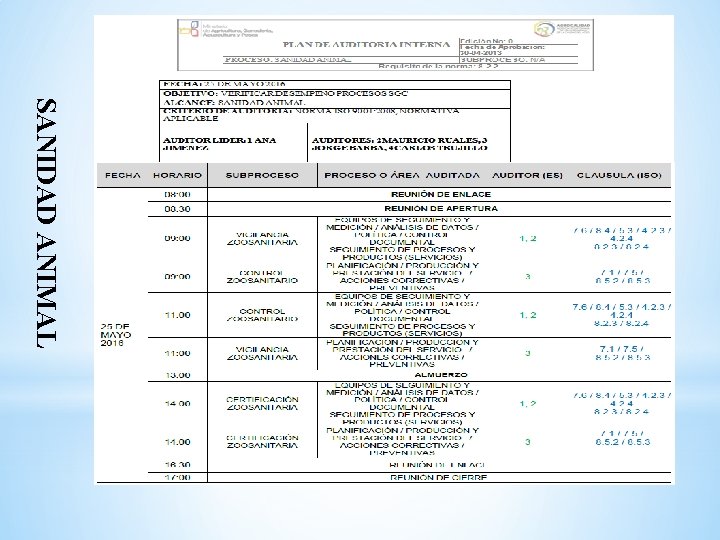Select the 17:00 time cell

click(x=177, y=478)
